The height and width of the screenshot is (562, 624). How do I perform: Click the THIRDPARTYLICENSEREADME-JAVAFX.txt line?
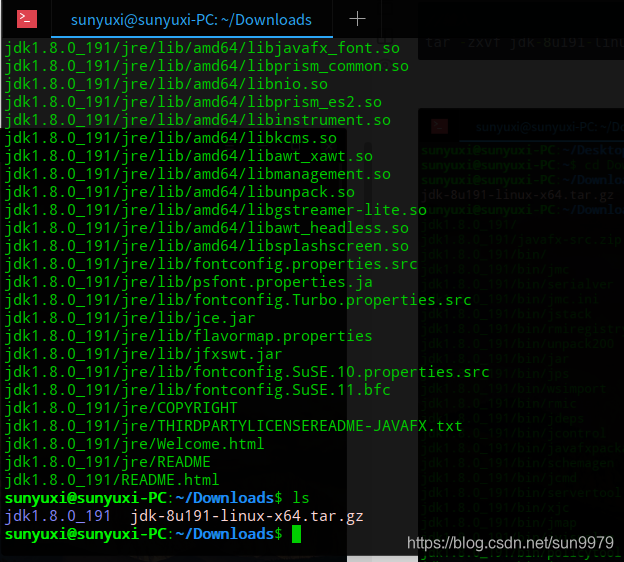click(234, 426)
